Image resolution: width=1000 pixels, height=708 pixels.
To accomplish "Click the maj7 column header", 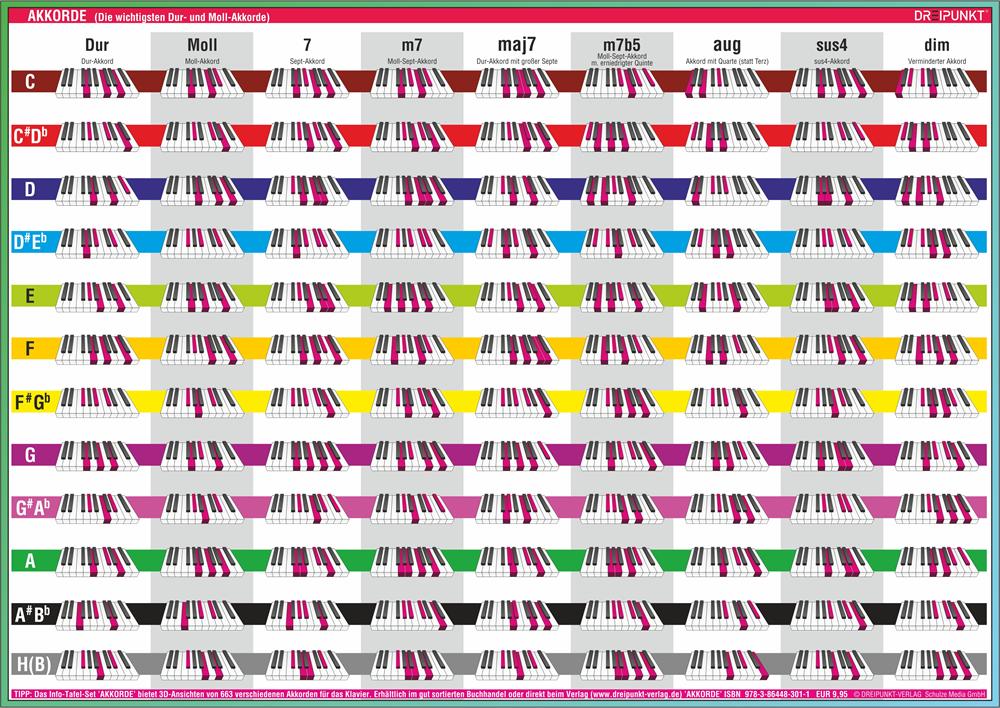I will tap(516, 46).
